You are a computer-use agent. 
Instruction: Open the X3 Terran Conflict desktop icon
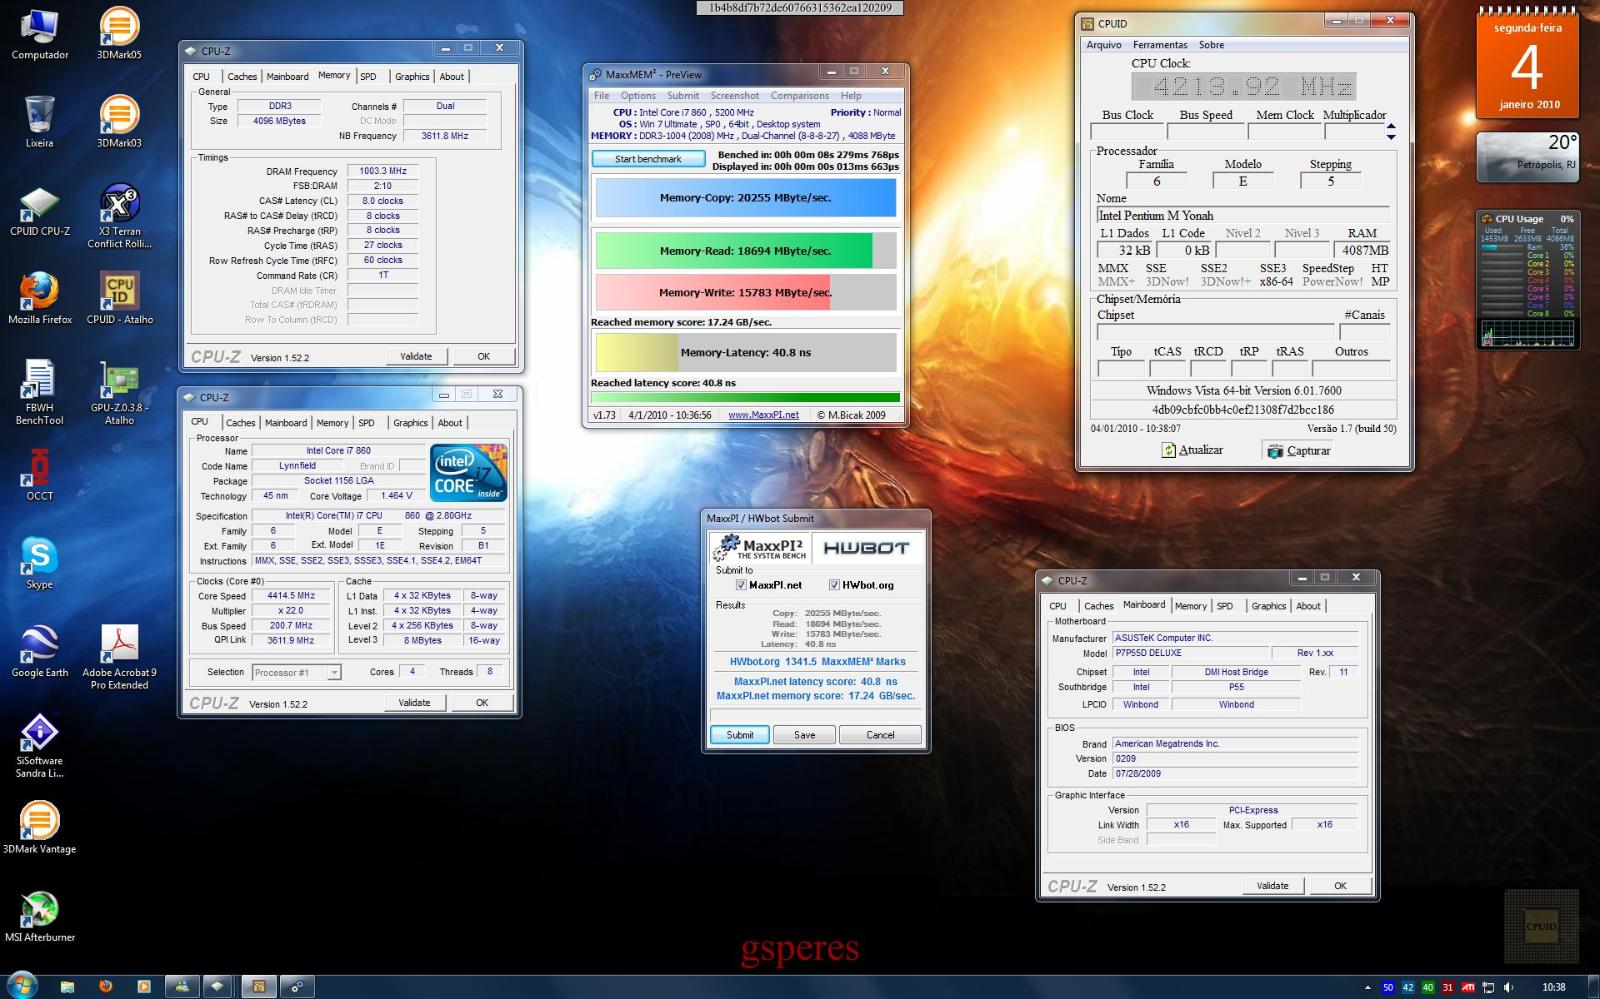pyautogui.click(x=119, y=215)
